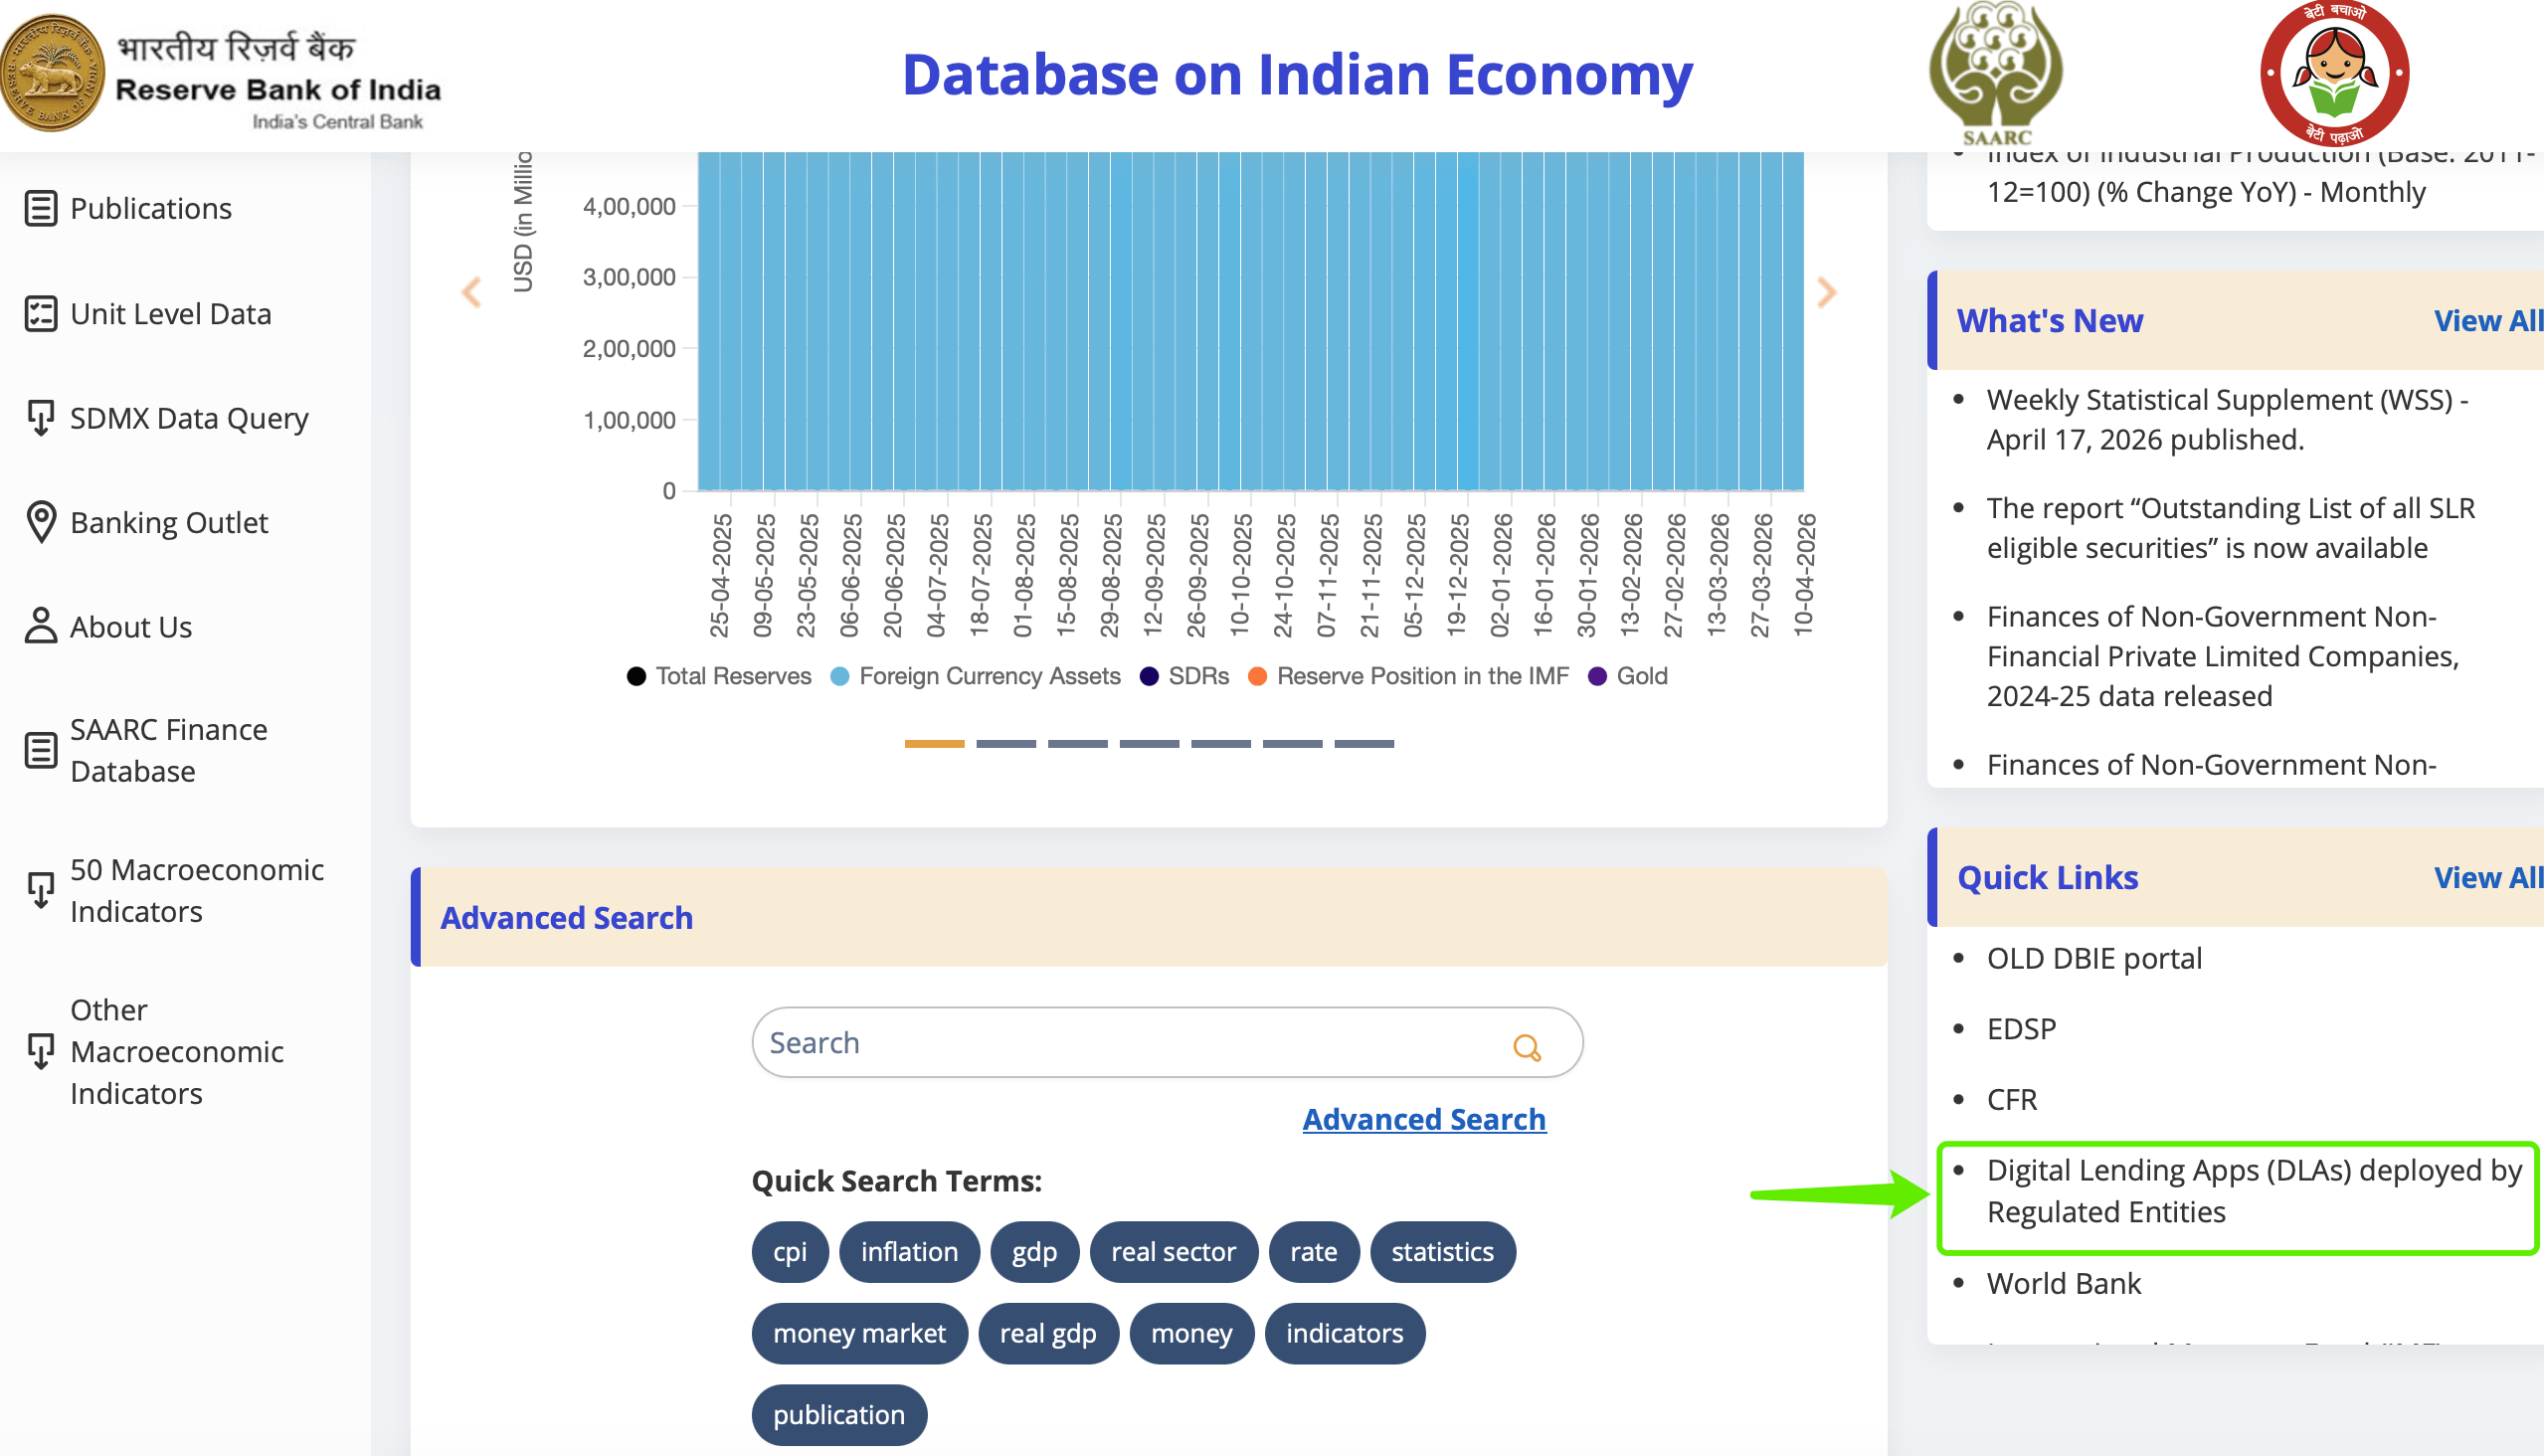This screenshot has width=2544, height=1456.
Task: Open SAARC Finance Database via its icon
Action: (40, 749)
